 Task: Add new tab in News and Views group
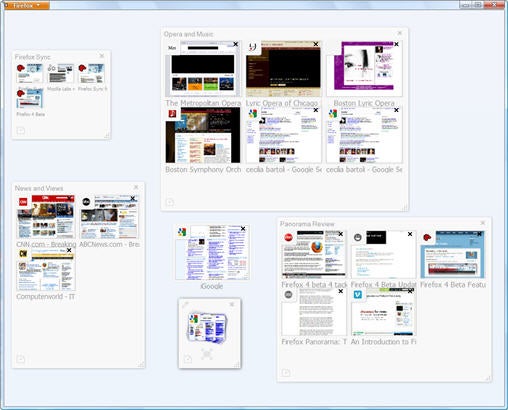pos(21,359)
